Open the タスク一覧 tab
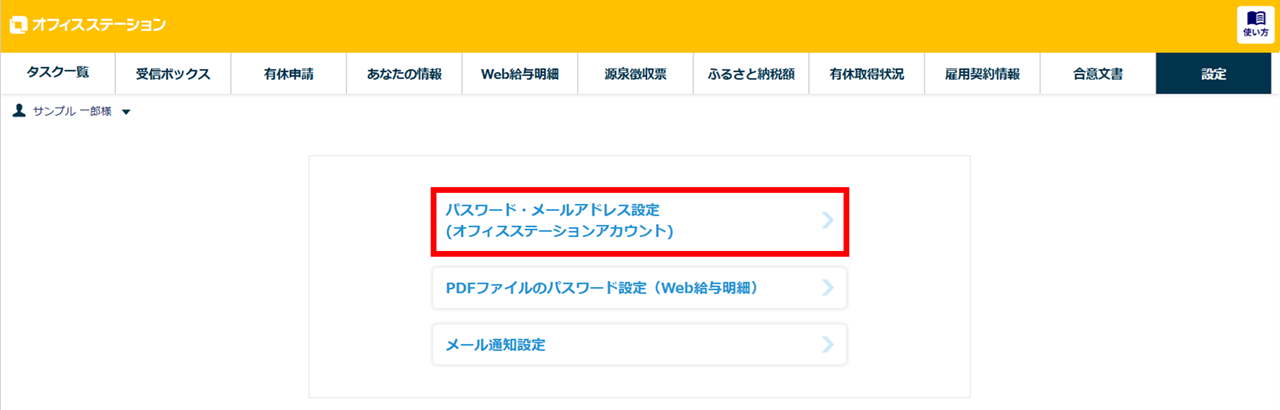 (x=57, y=73)
